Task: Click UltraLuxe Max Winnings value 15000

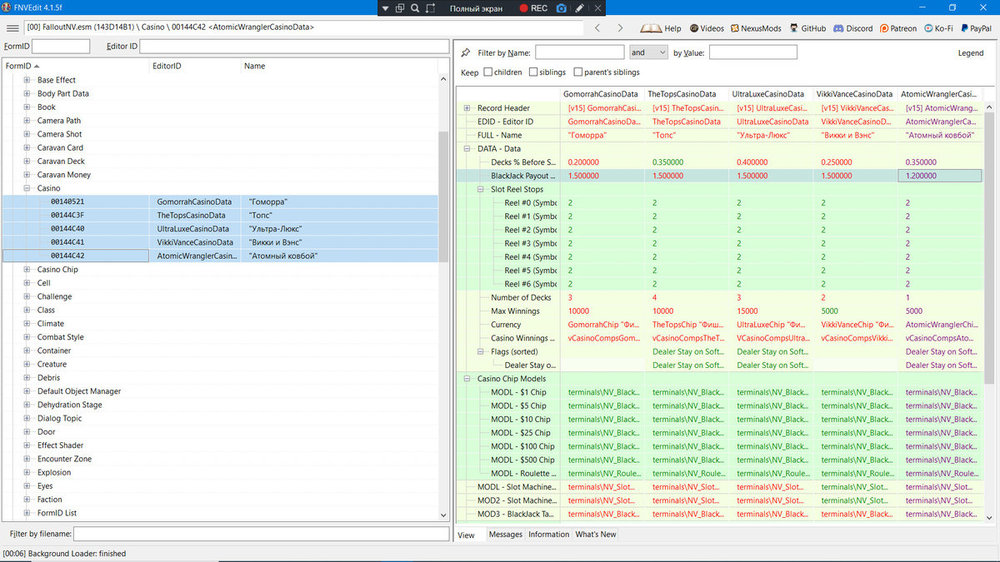Action: click(747, 311)
